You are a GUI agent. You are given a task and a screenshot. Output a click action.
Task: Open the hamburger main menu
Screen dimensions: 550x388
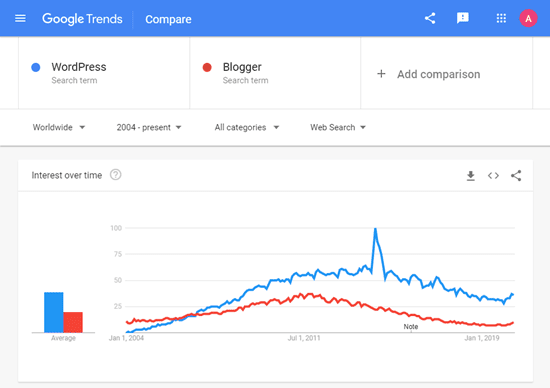click(x=20, y=18)
